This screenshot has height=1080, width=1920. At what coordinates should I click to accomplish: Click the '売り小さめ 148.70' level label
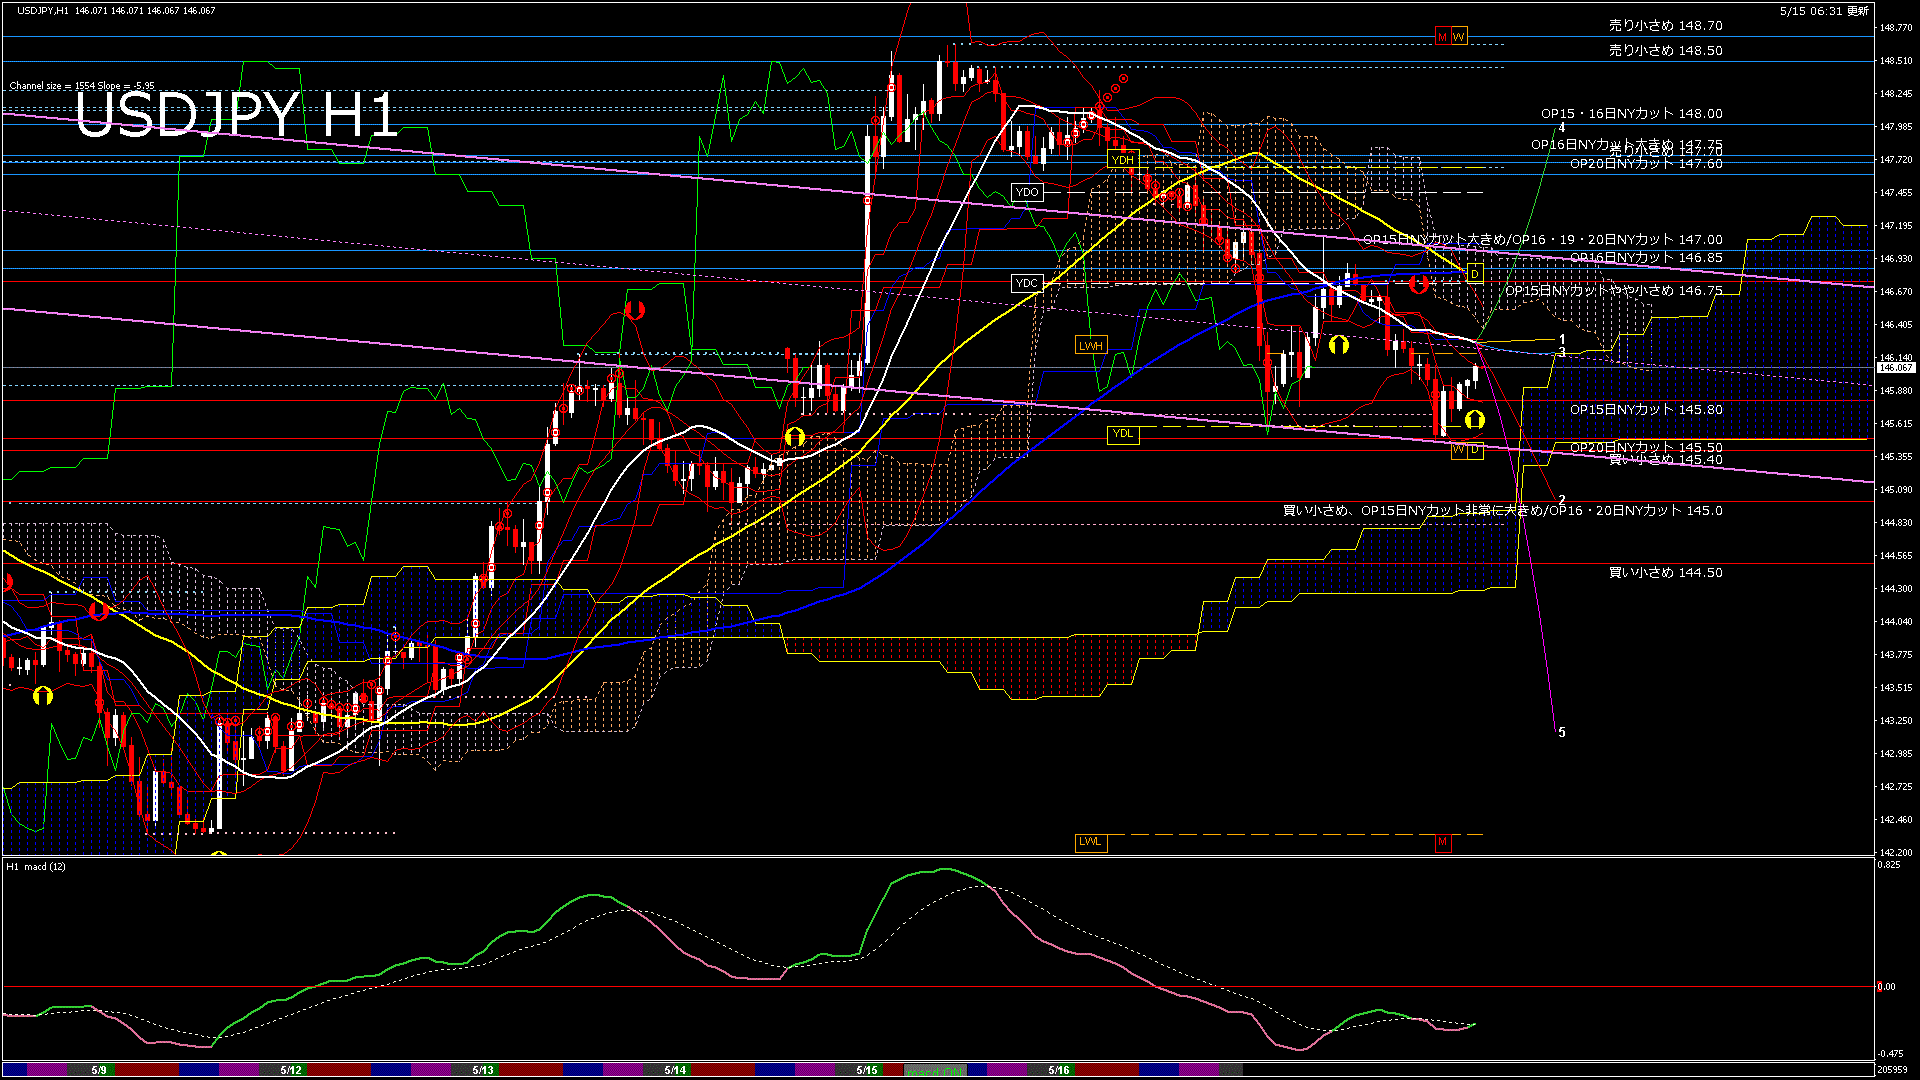(x=1665, y=26)
